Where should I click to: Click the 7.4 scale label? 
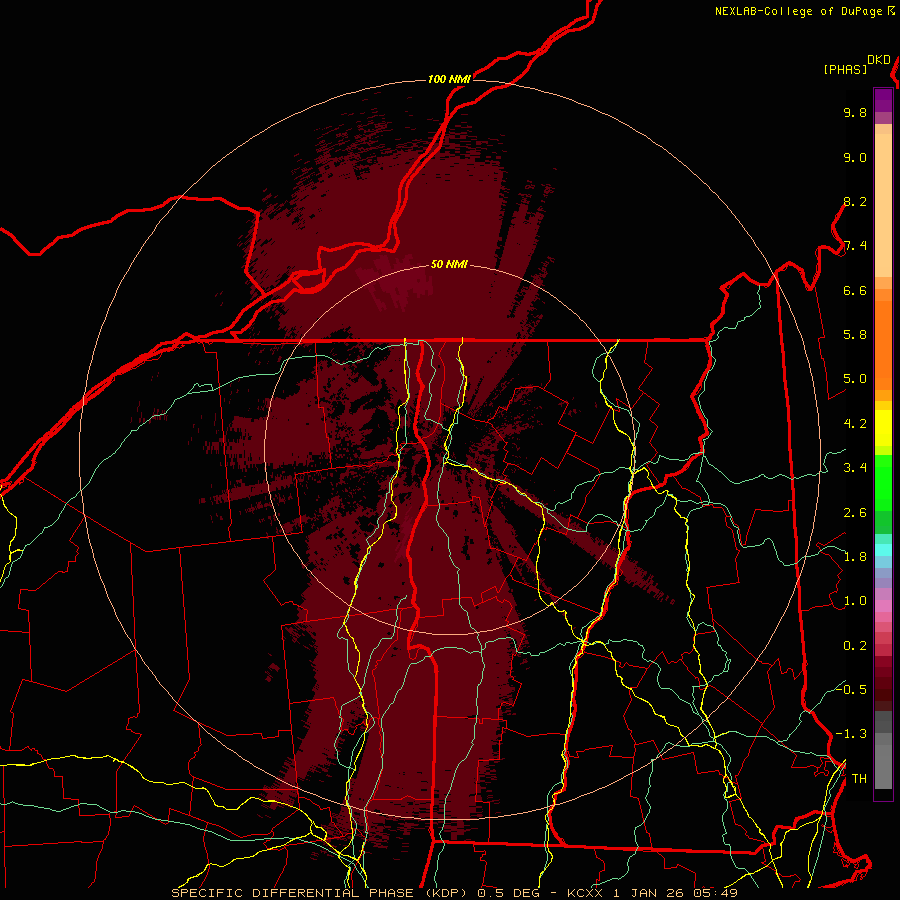click(x=855, y=246)
